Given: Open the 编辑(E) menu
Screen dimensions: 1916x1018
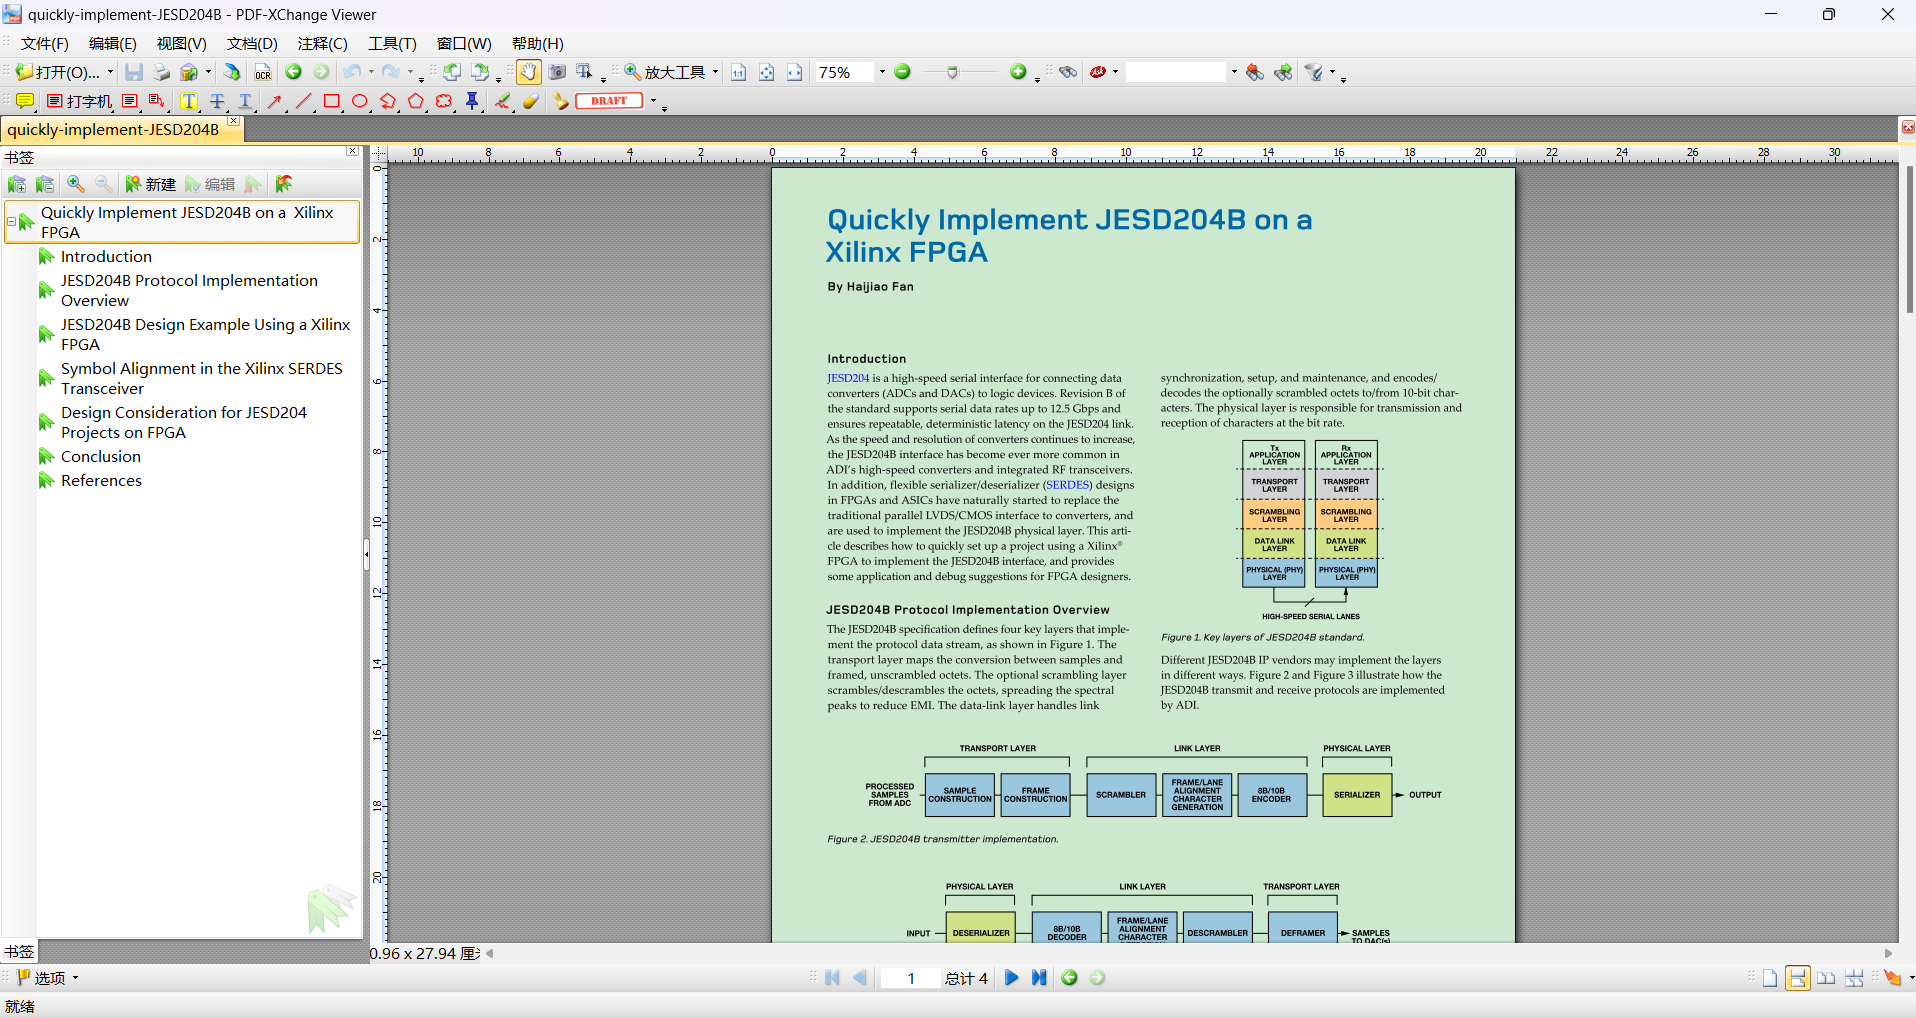Looking at the screenshot, I should click(x=113, y=44).
